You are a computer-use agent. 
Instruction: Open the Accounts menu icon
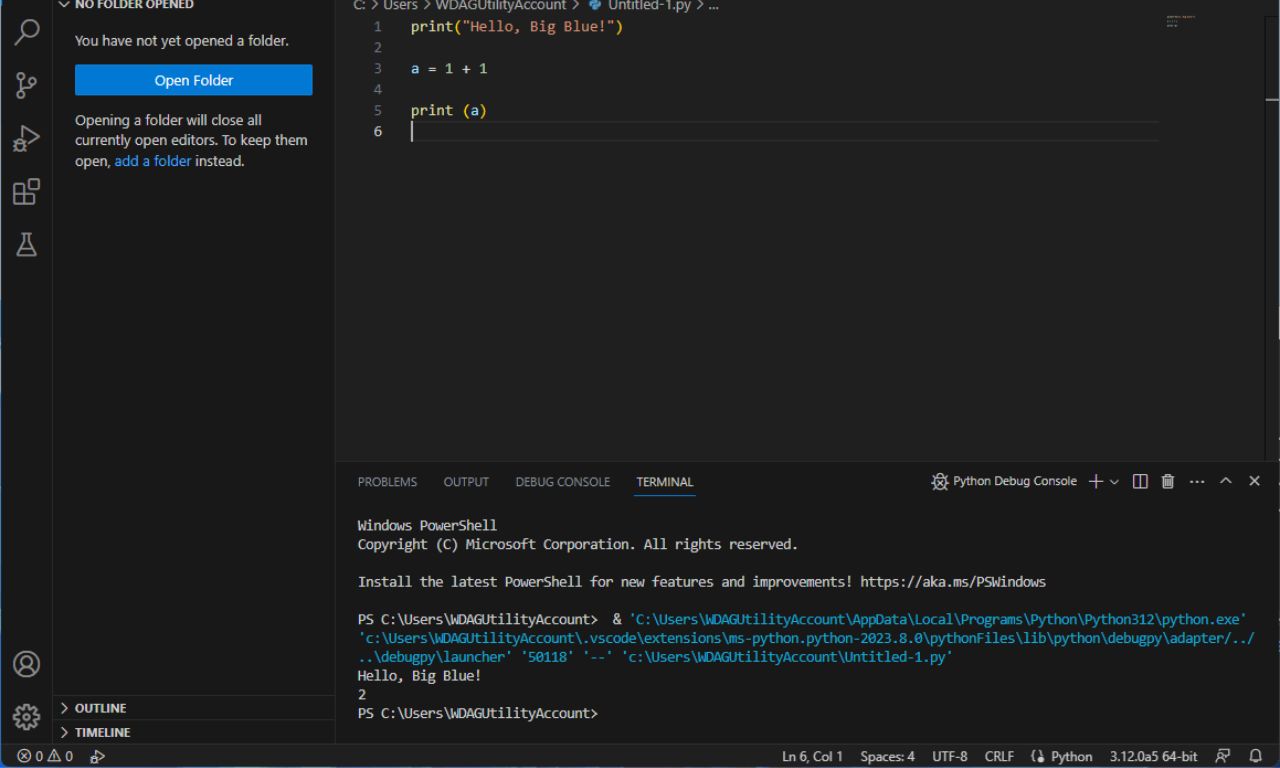27,664
